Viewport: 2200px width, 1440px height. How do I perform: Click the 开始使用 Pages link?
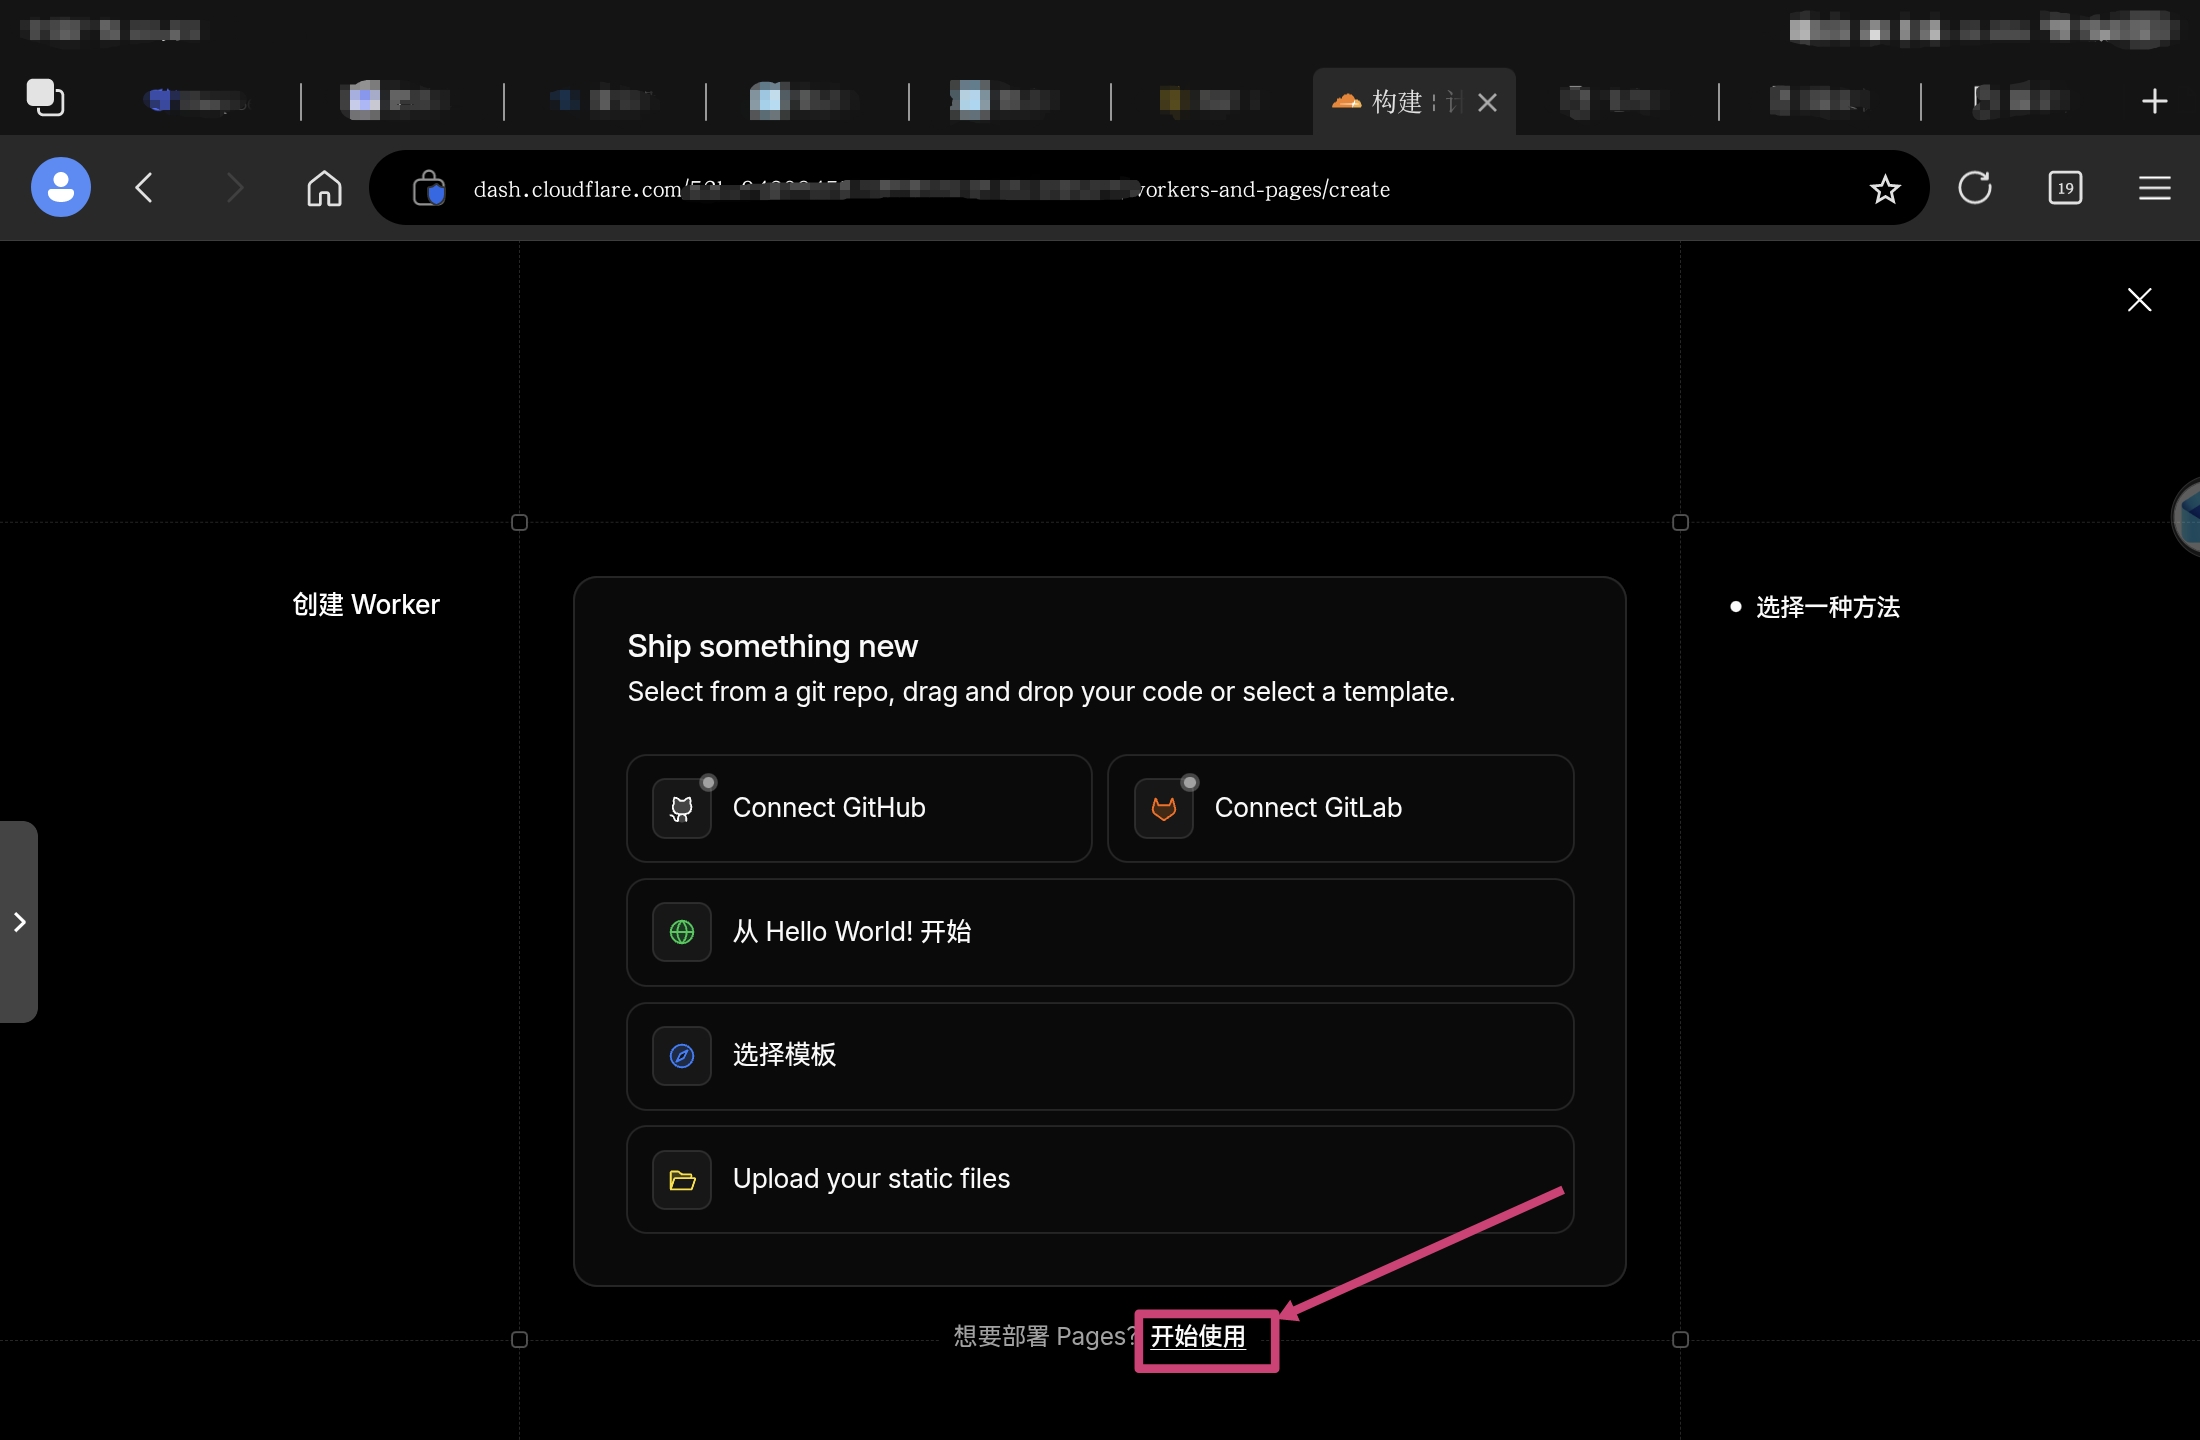(x=1197, y=1337)
